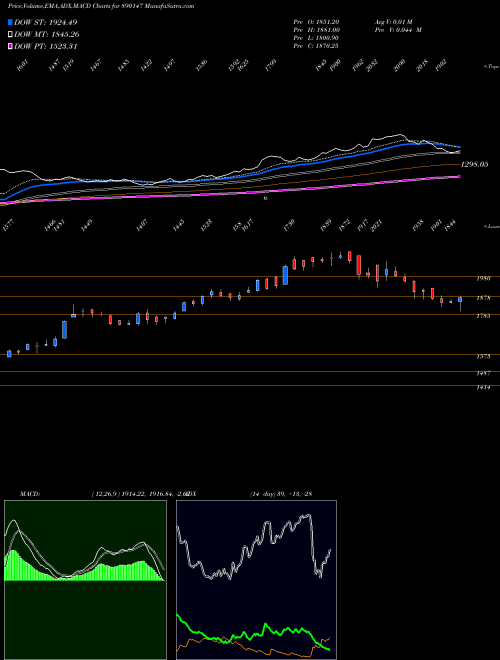
Task: Click the 1785 price level label
Action: point(483,316)
